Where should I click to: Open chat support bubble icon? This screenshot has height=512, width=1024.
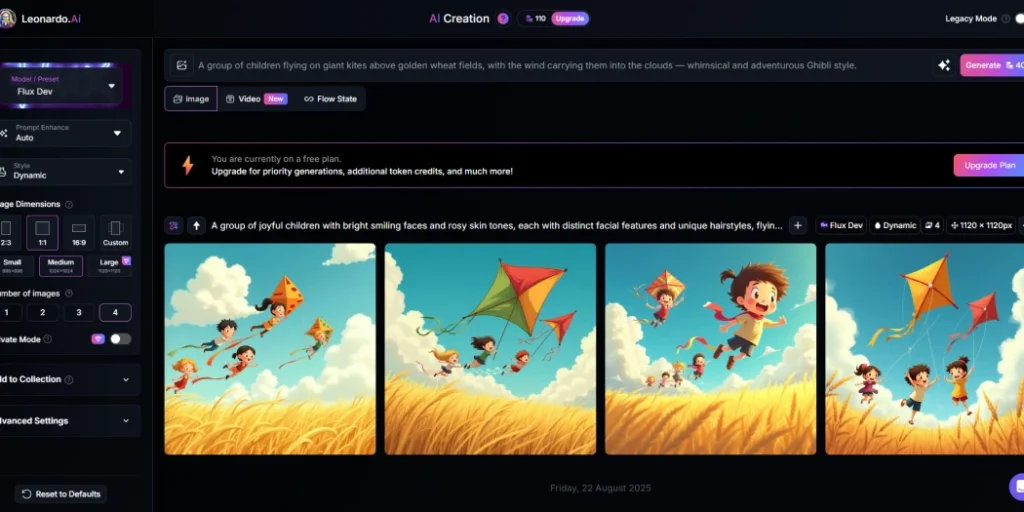coord(1016,487)
